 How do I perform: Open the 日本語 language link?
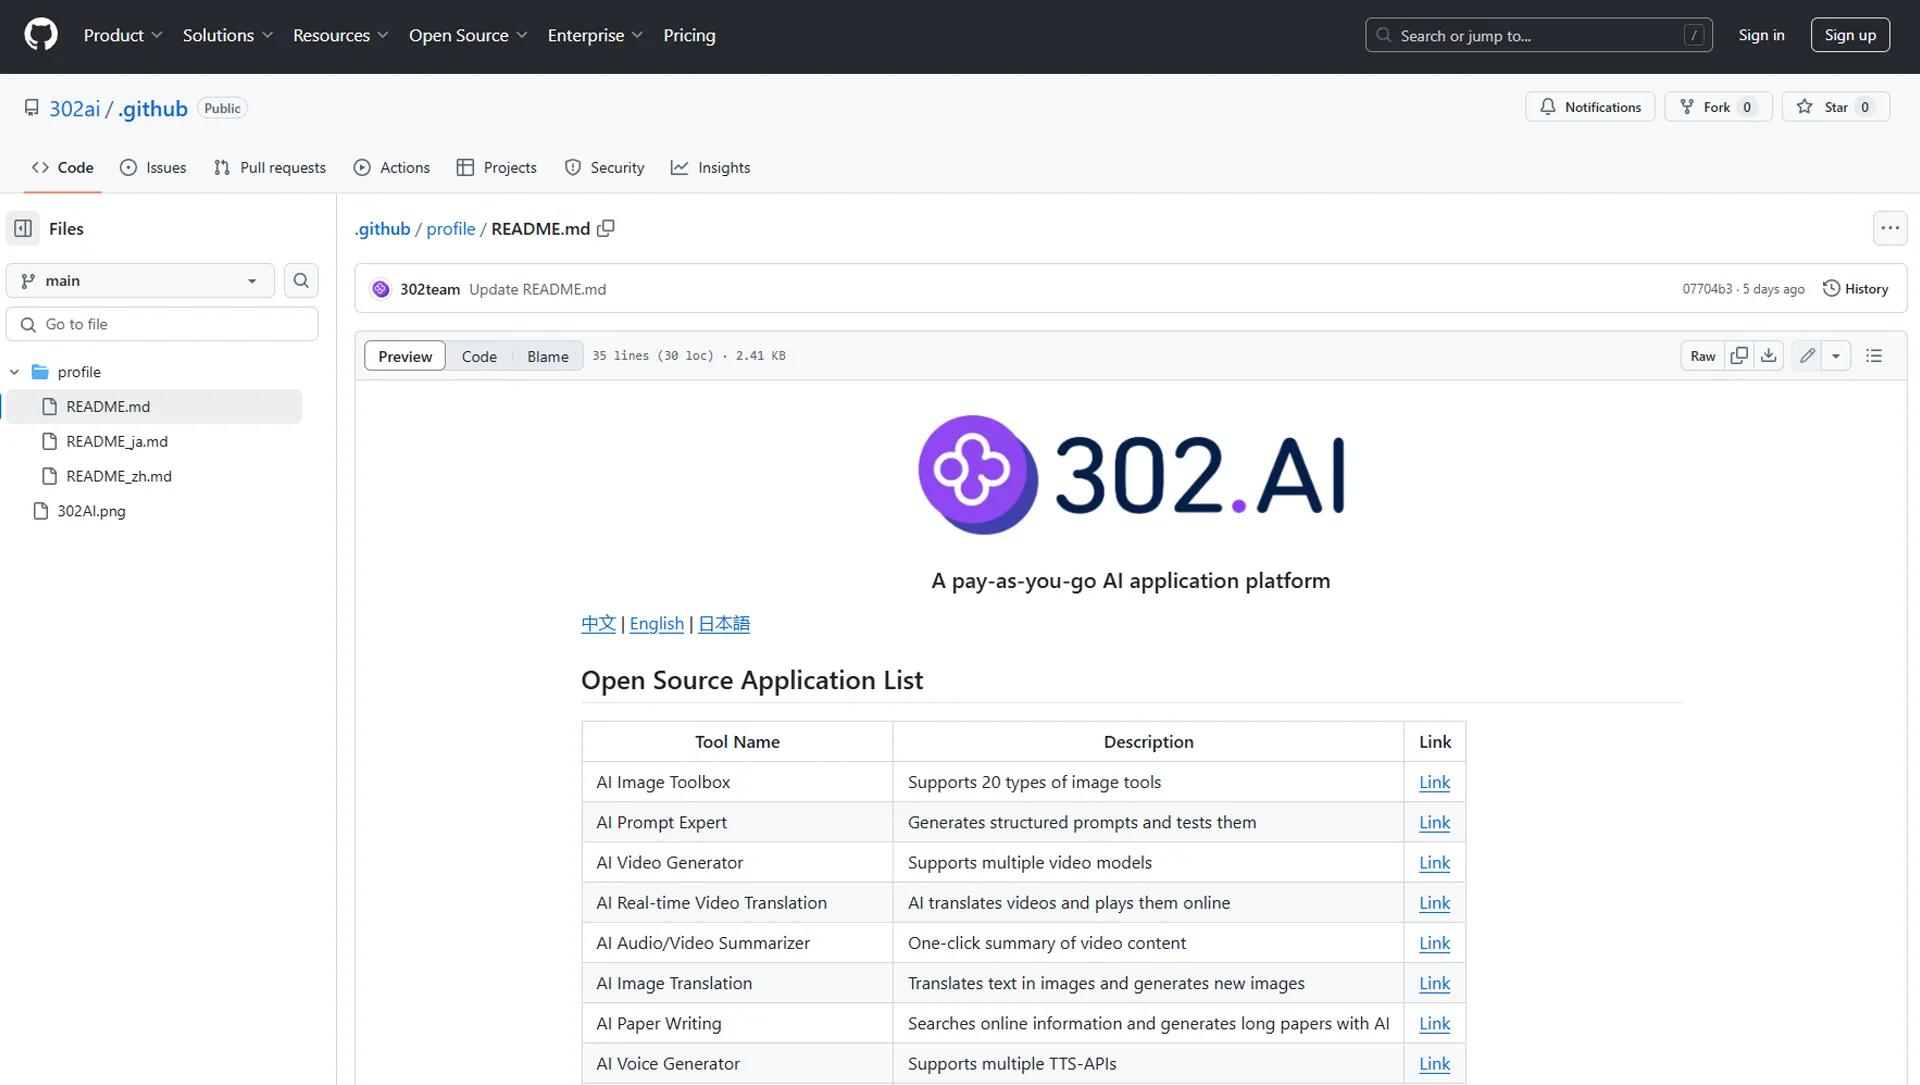click(x=724, y=624)
